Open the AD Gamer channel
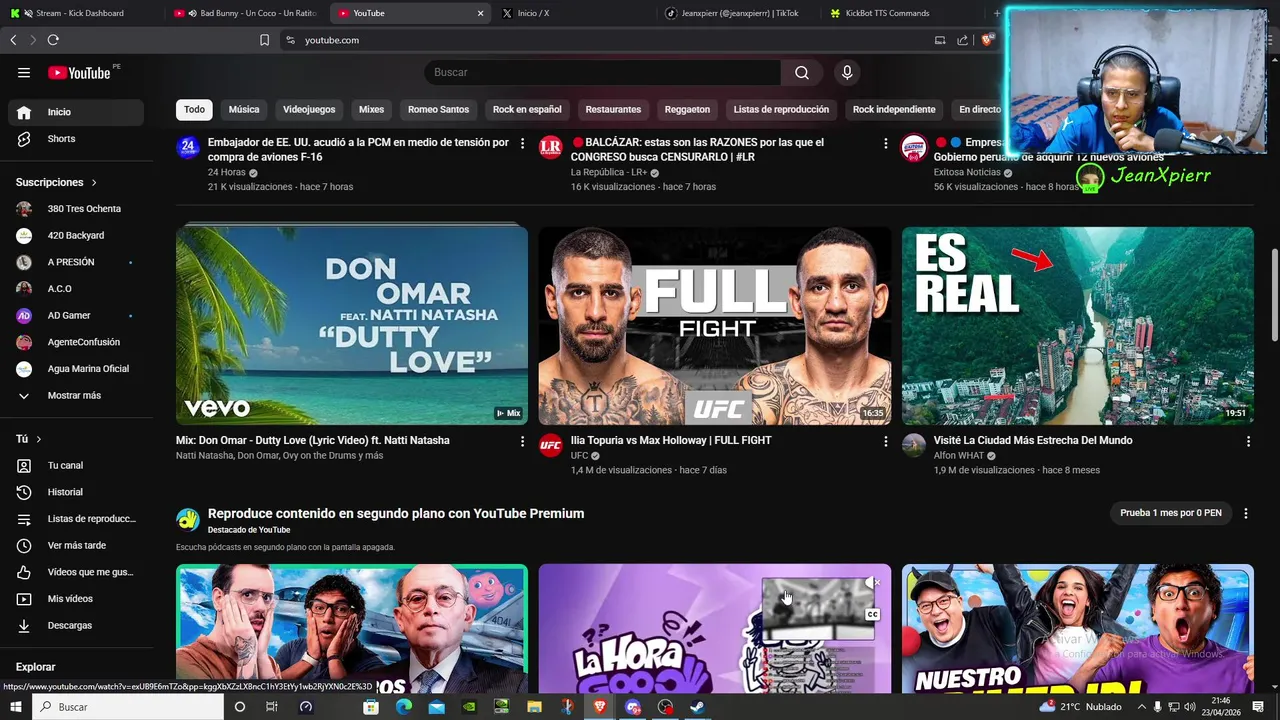Viewport: 1280px width, 720px height. [x=76, y=316]
